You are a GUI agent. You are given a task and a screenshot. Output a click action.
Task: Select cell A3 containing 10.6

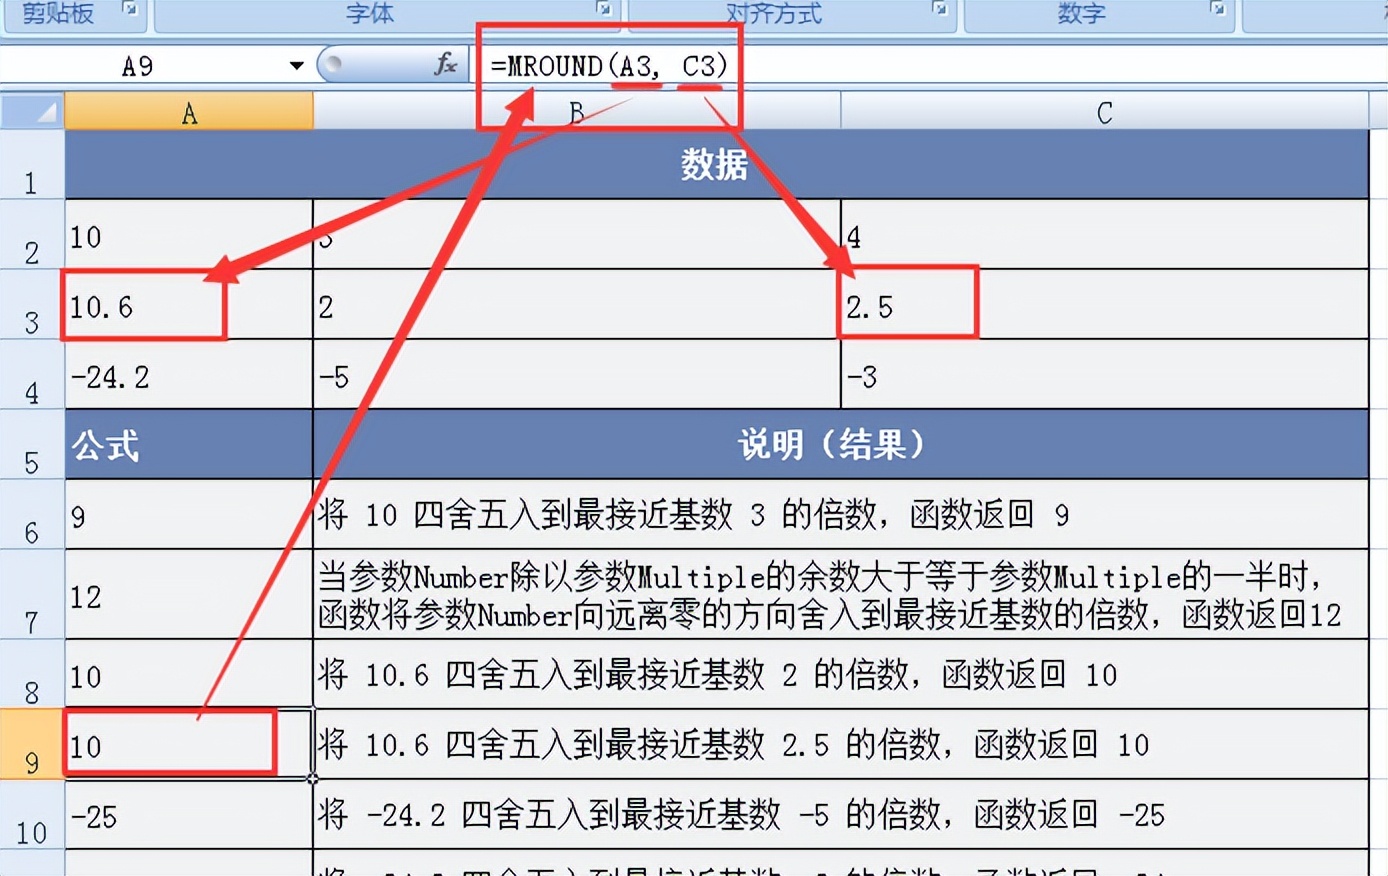pyautogui.click(x=189, y=305)
